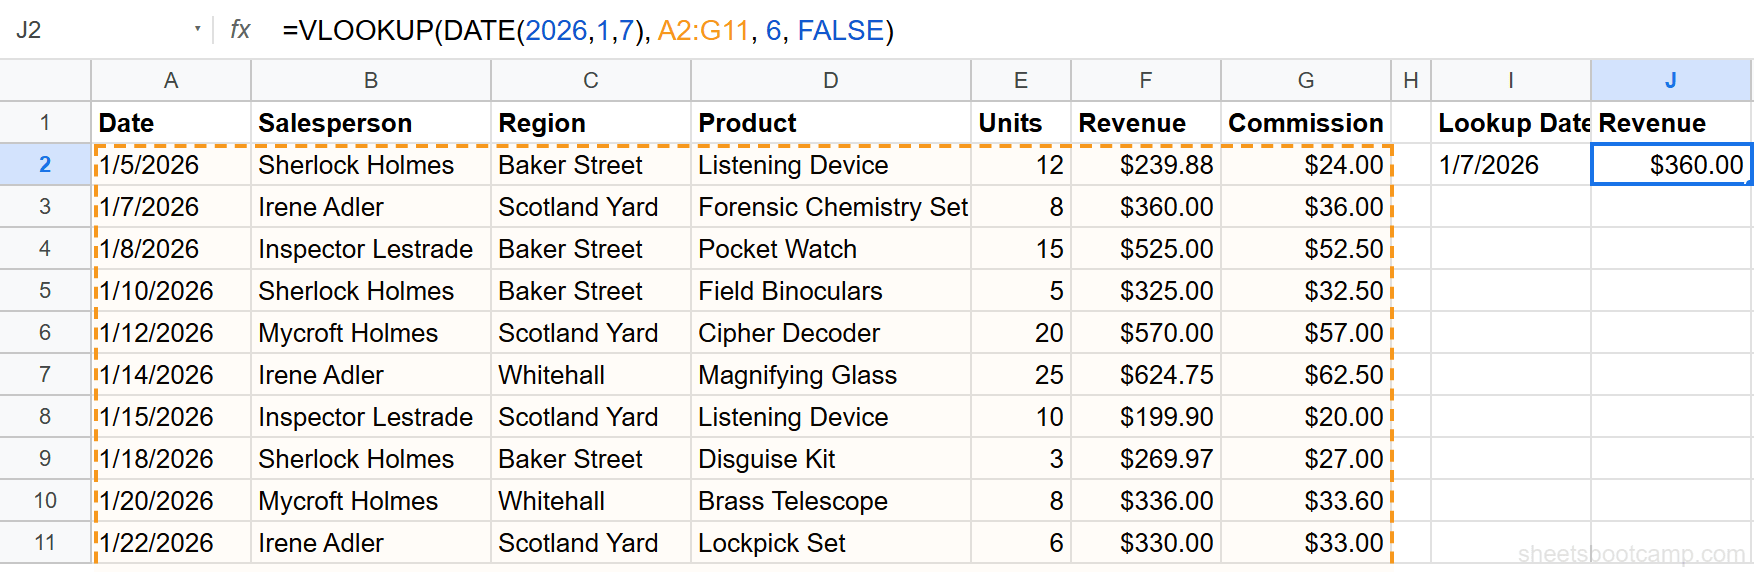Select column I header
This screenshot has height=572, width=1754.
point(1511,80)
